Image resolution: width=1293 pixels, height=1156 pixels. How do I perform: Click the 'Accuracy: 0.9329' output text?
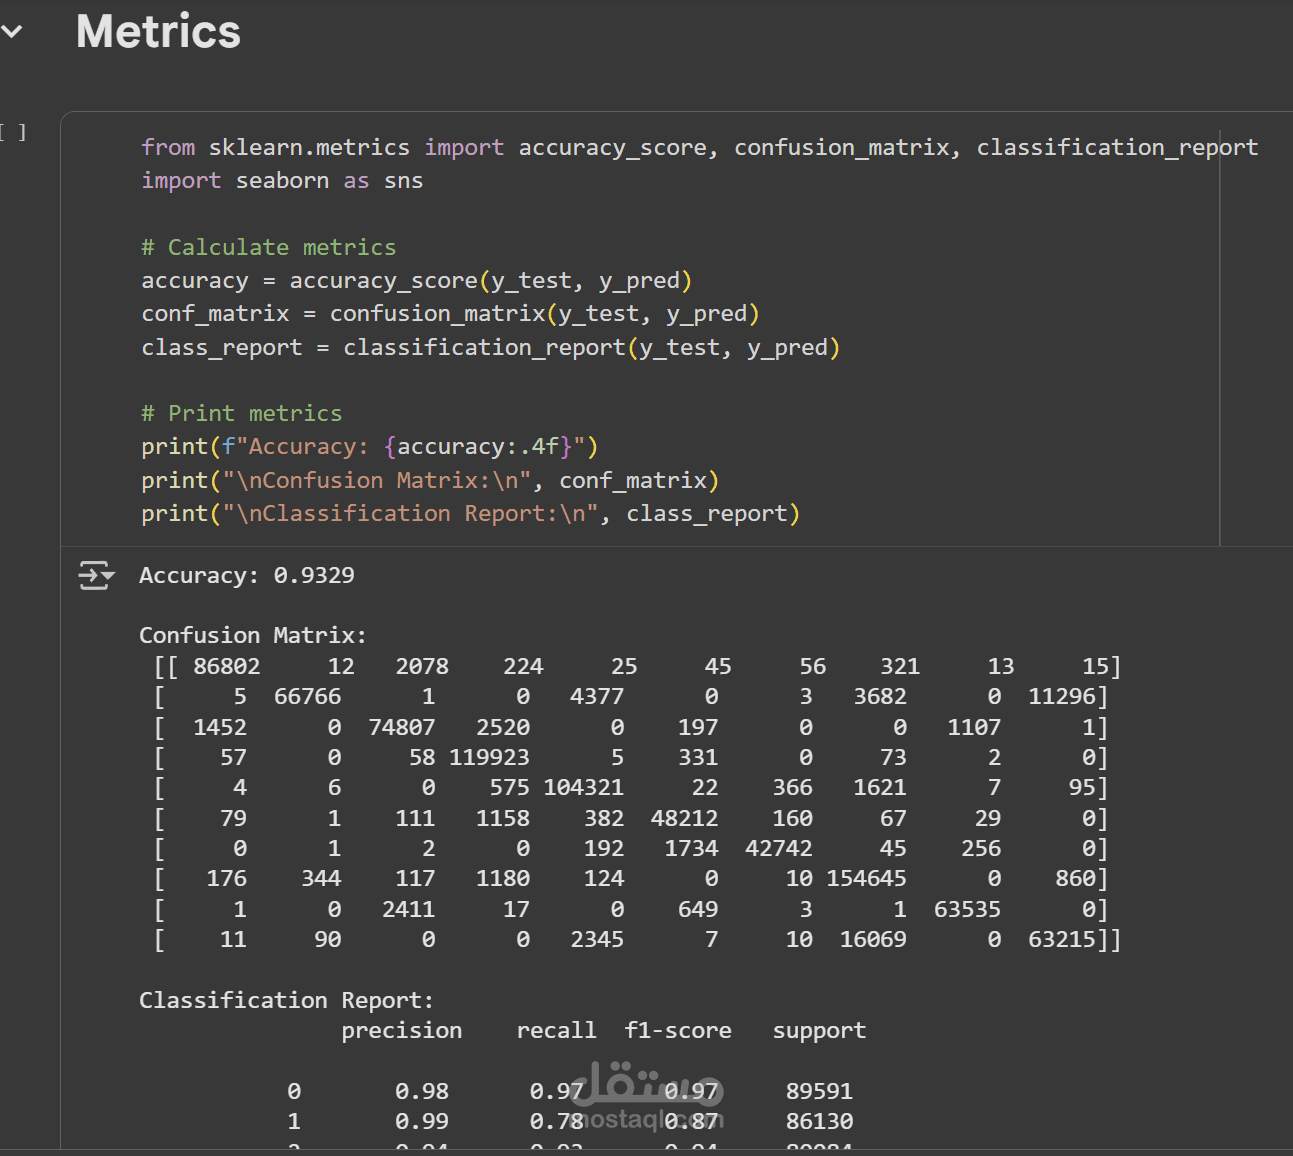(246, 576)
